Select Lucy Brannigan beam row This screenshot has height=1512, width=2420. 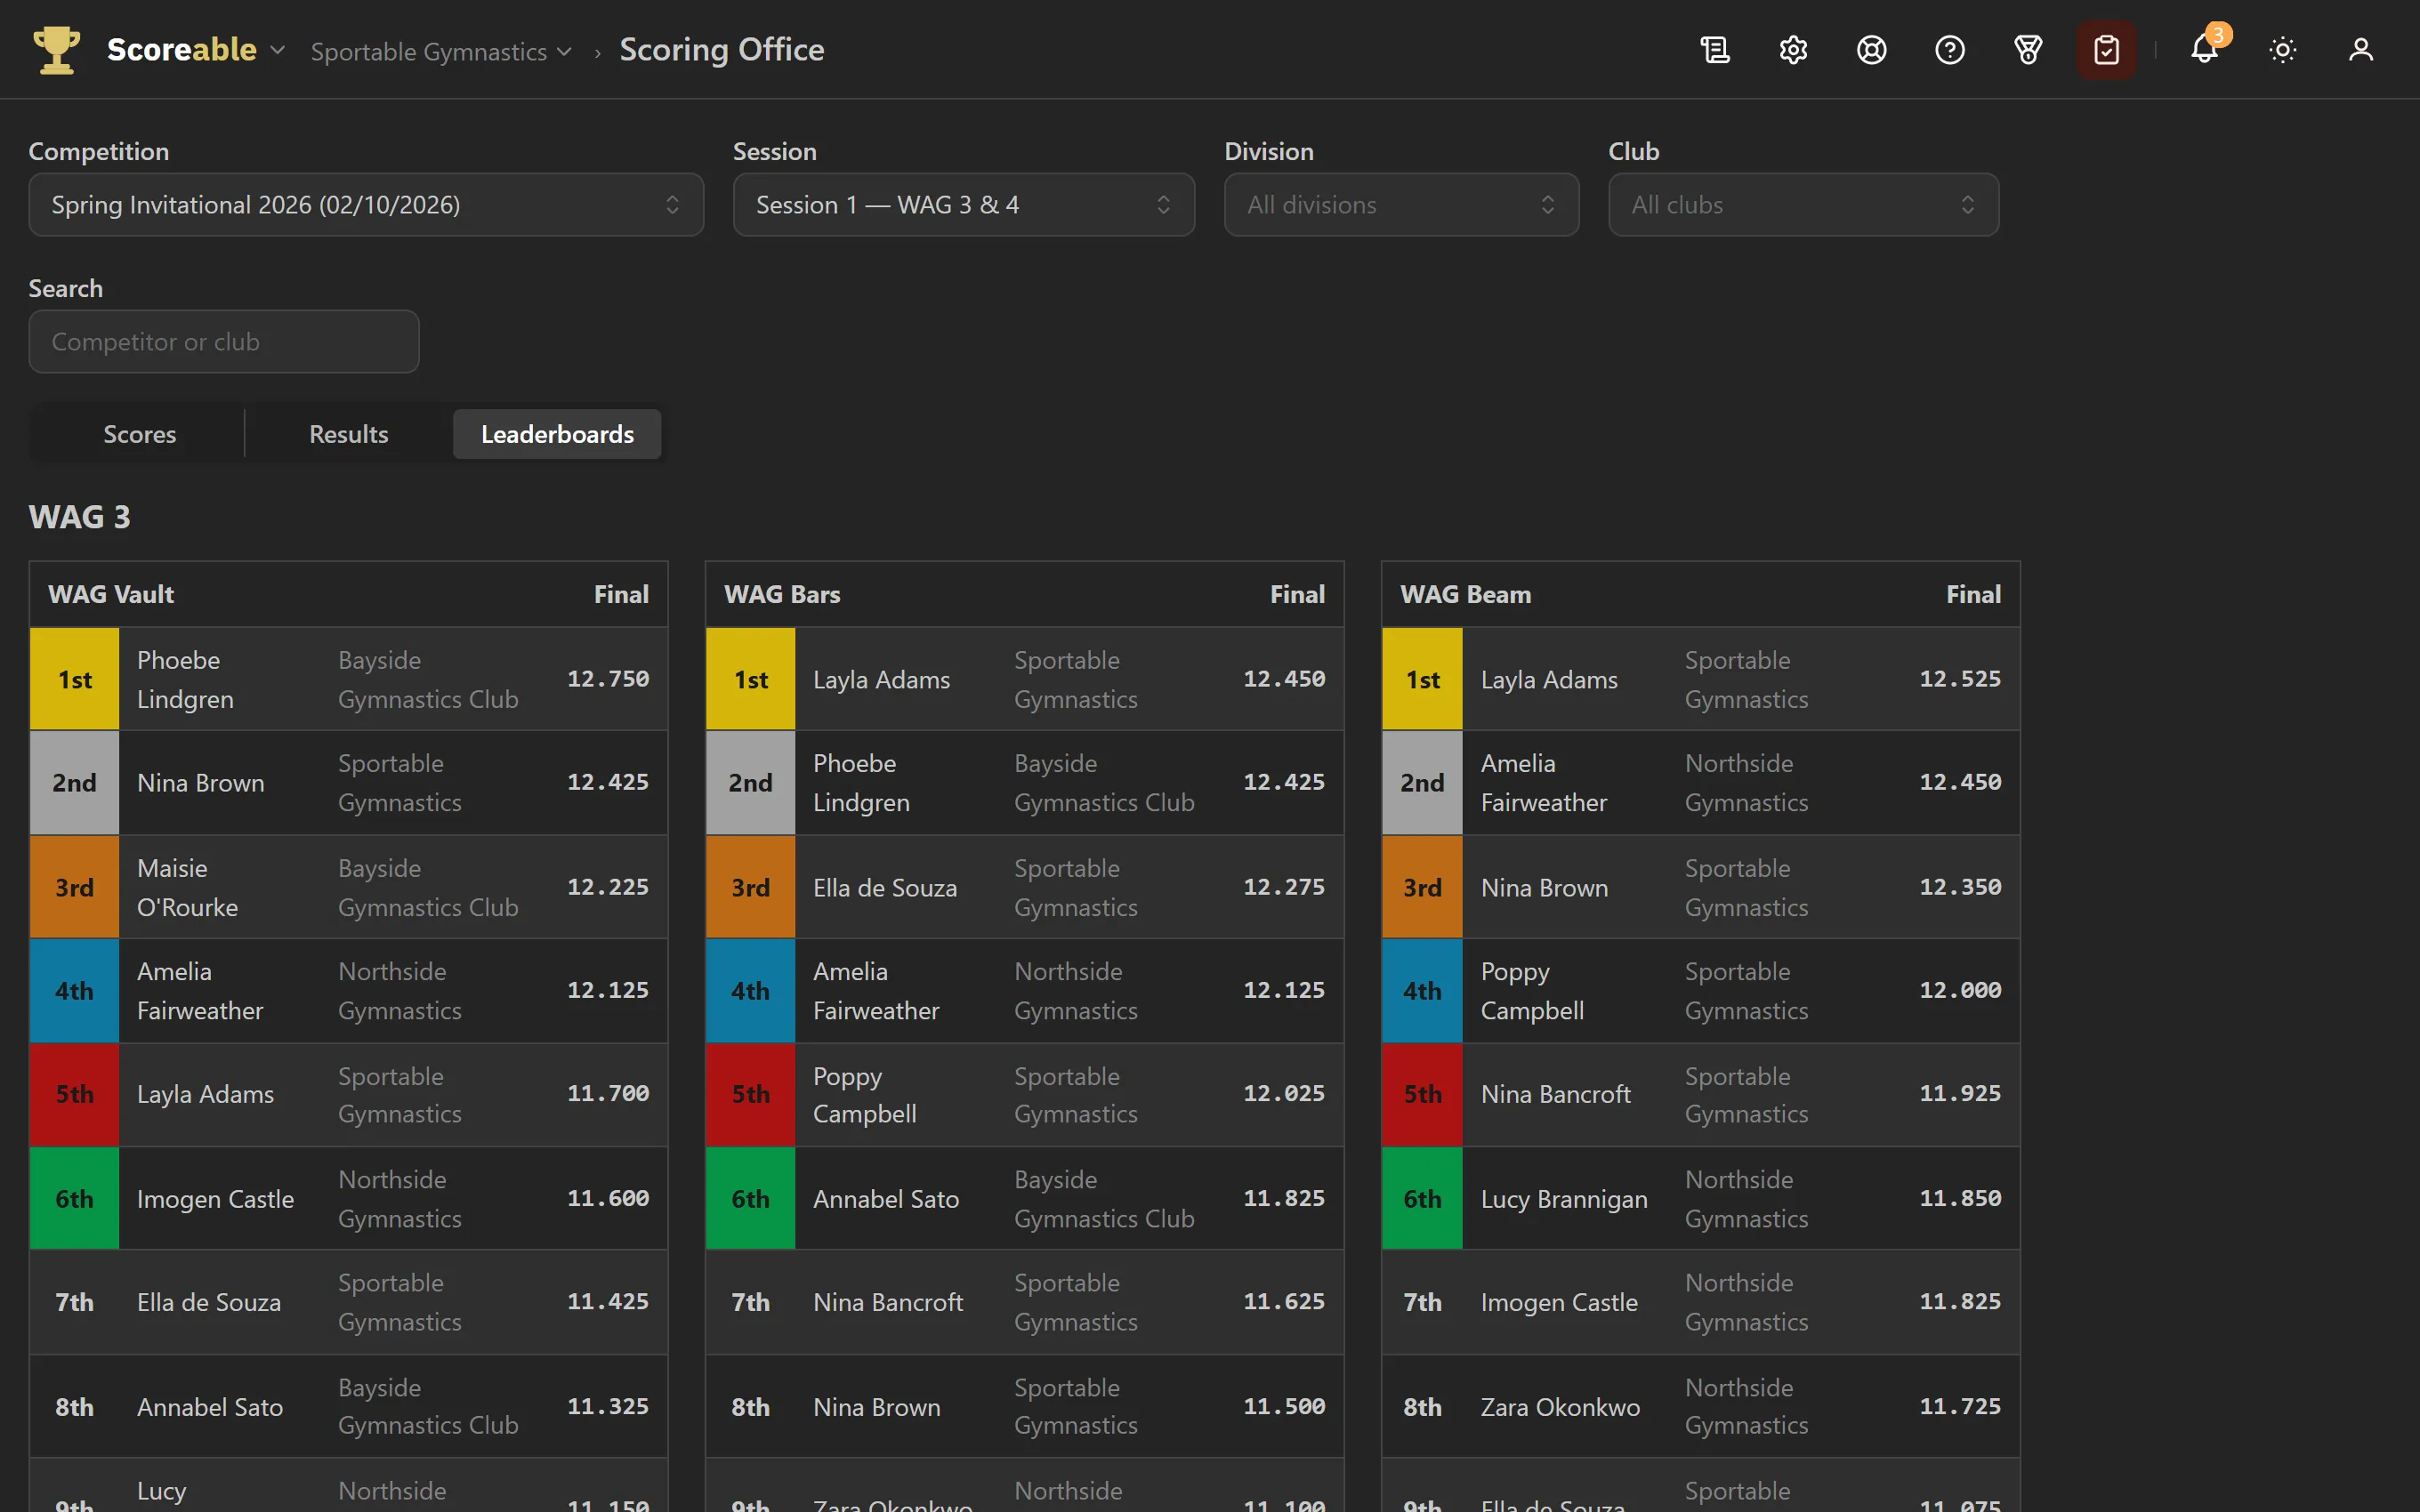[x=1700, y=1198]
